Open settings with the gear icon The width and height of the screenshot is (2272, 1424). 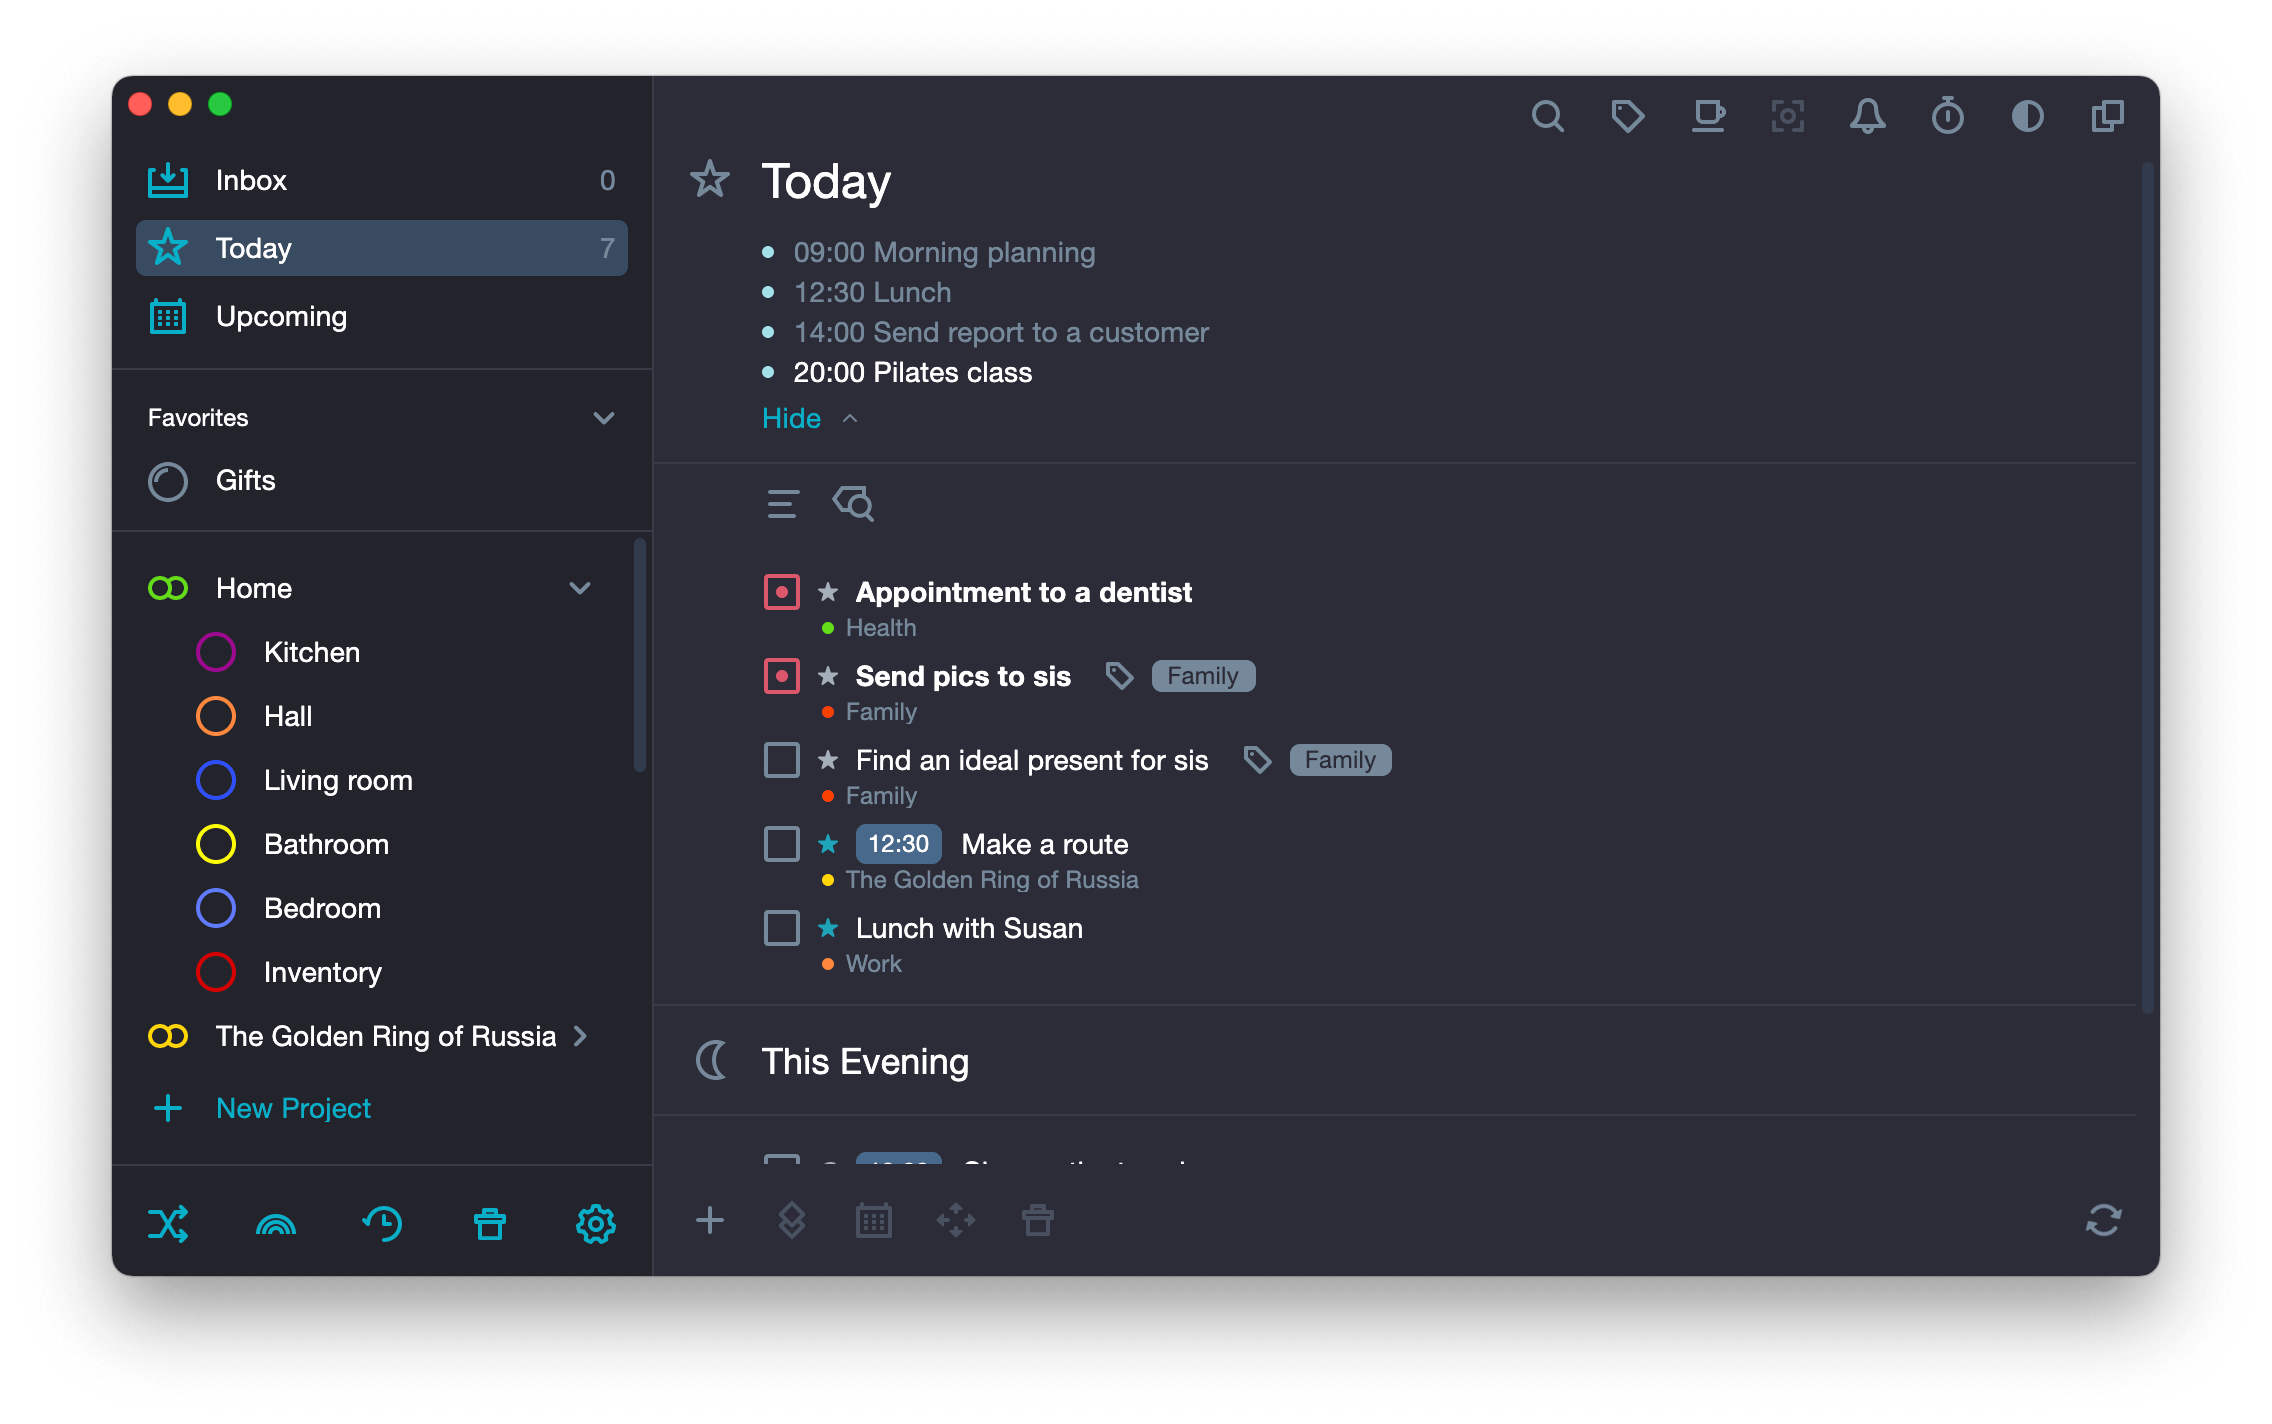596,1224
